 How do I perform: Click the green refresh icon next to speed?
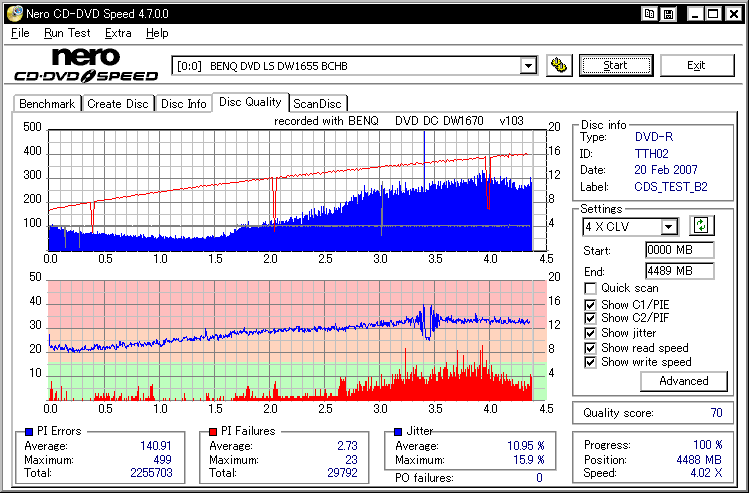701,225
